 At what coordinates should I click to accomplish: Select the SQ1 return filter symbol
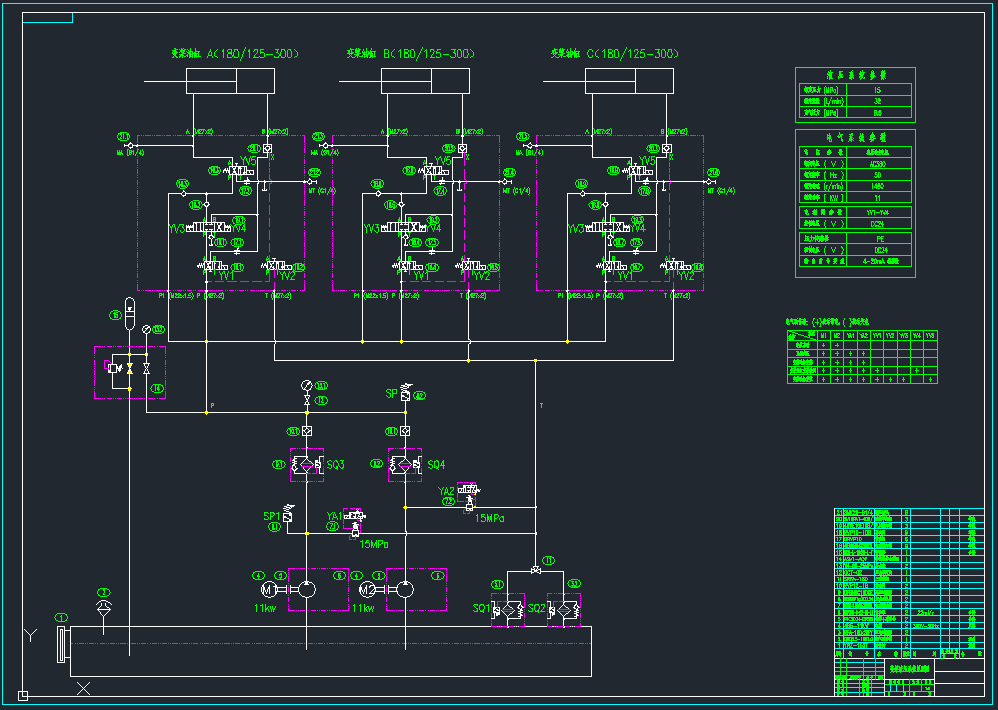click(507, 609)
